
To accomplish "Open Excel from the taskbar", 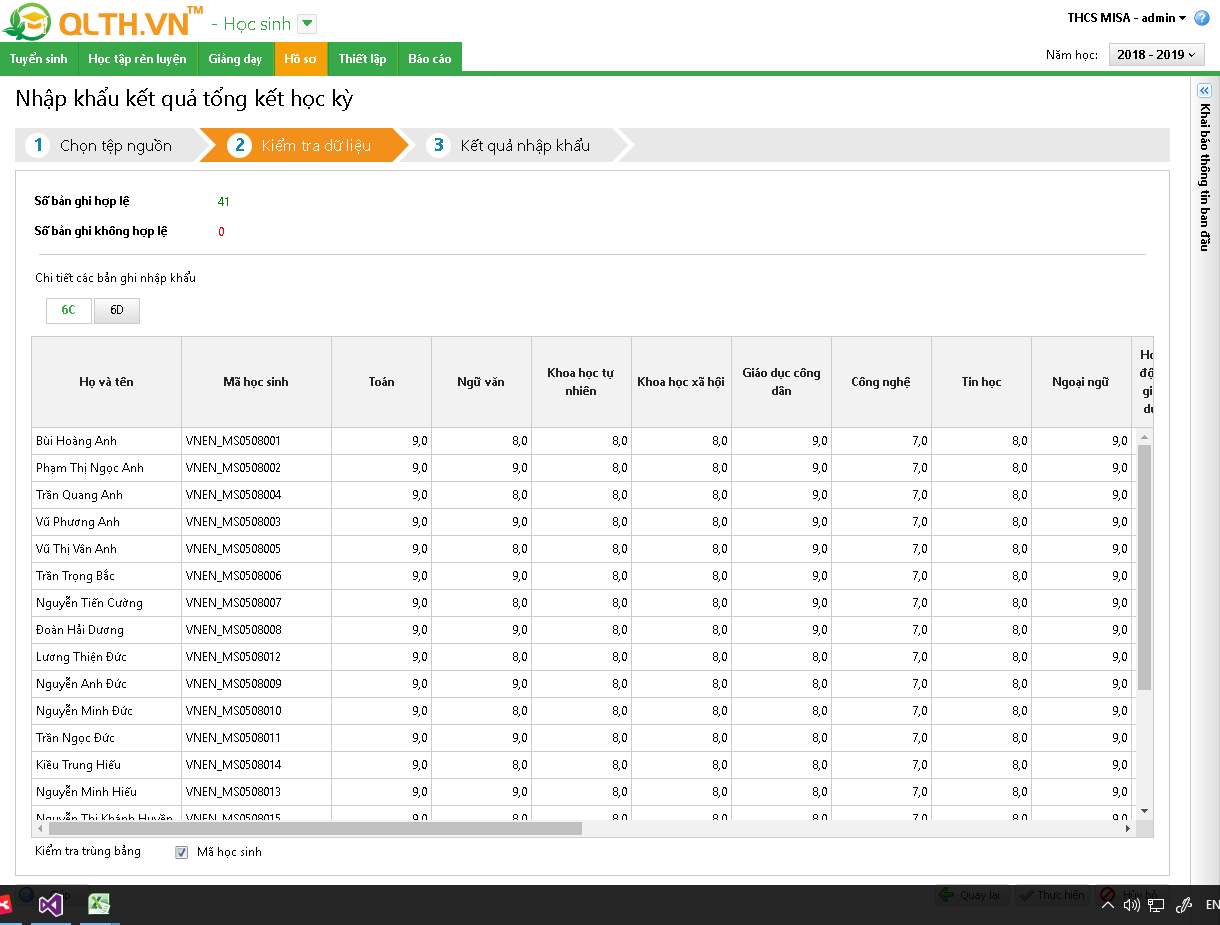I will pyautogui.click(x=99, y=905).
